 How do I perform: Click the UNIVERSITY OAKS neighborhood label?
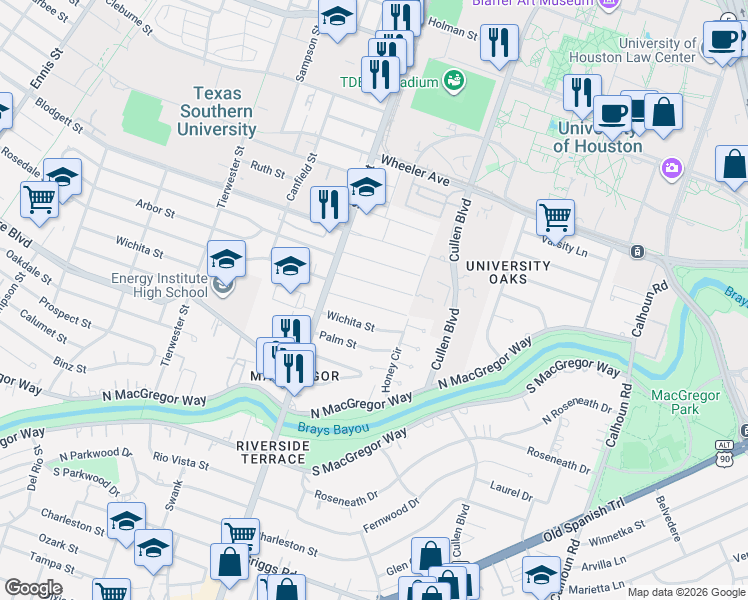508,272
